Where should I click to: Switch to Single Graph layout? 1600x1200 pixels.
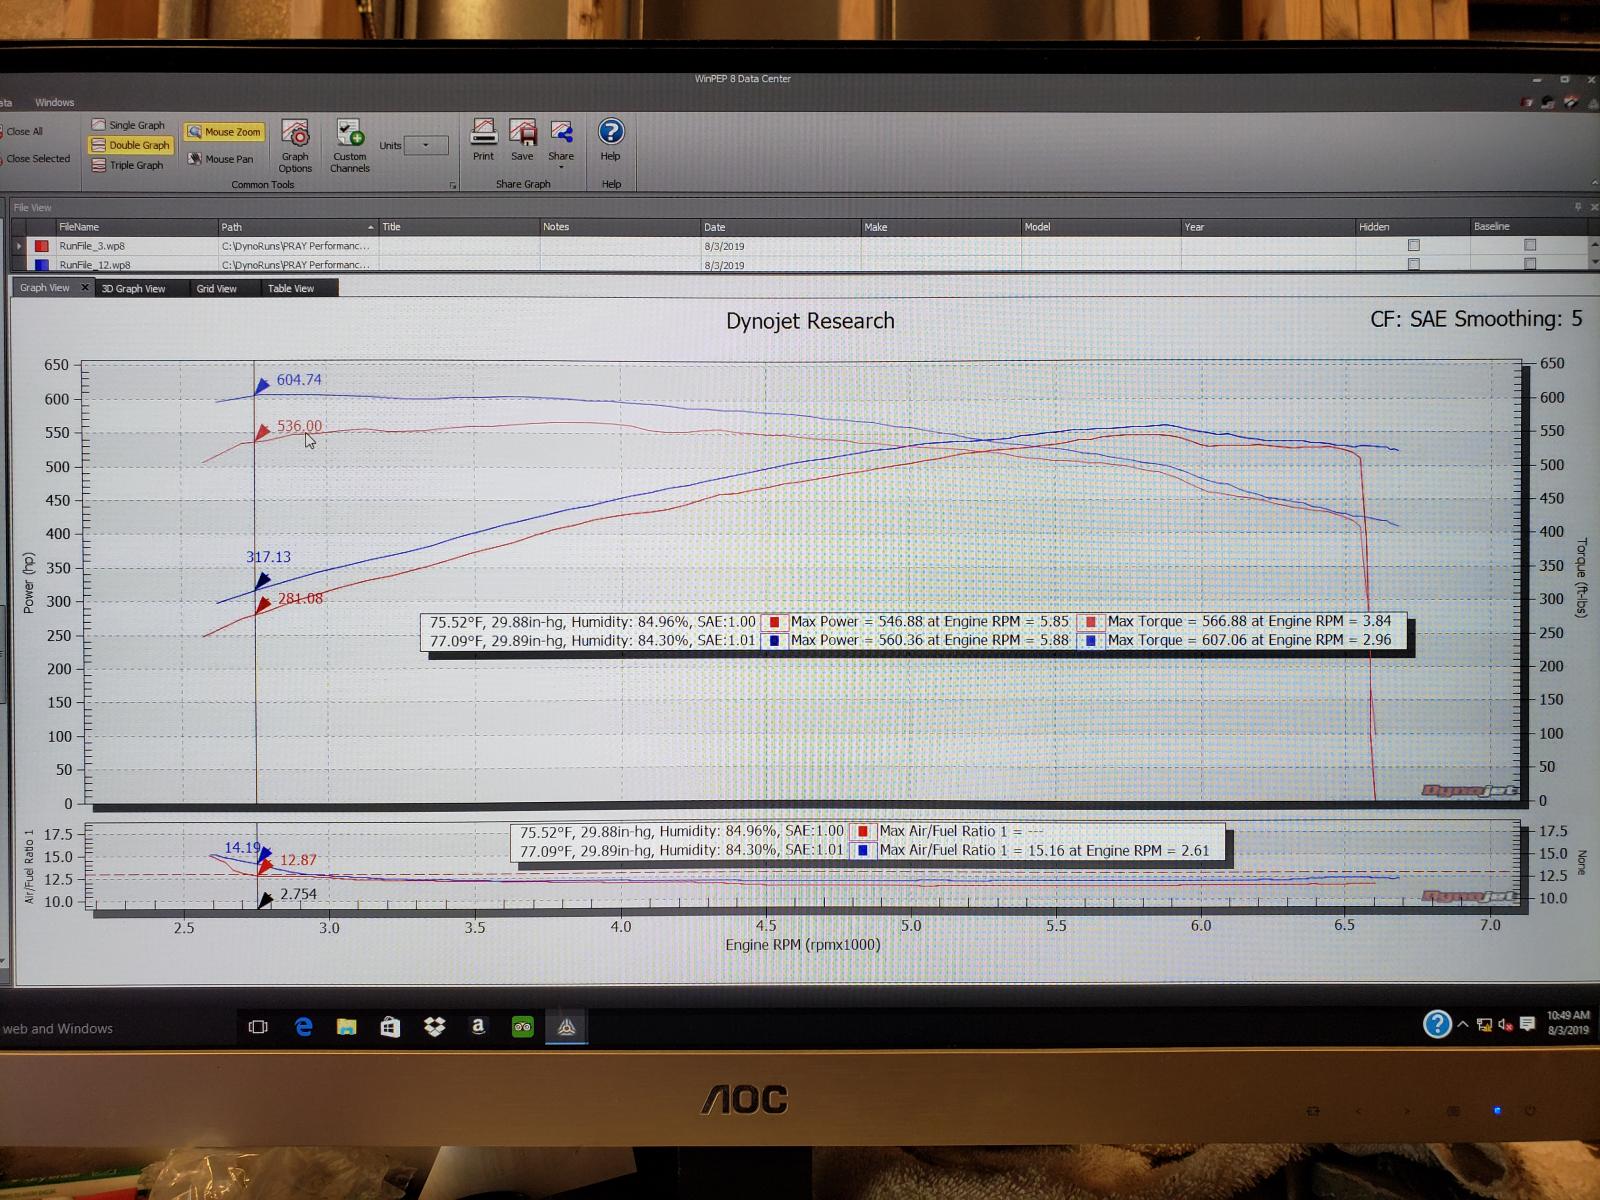click(127, 125)
